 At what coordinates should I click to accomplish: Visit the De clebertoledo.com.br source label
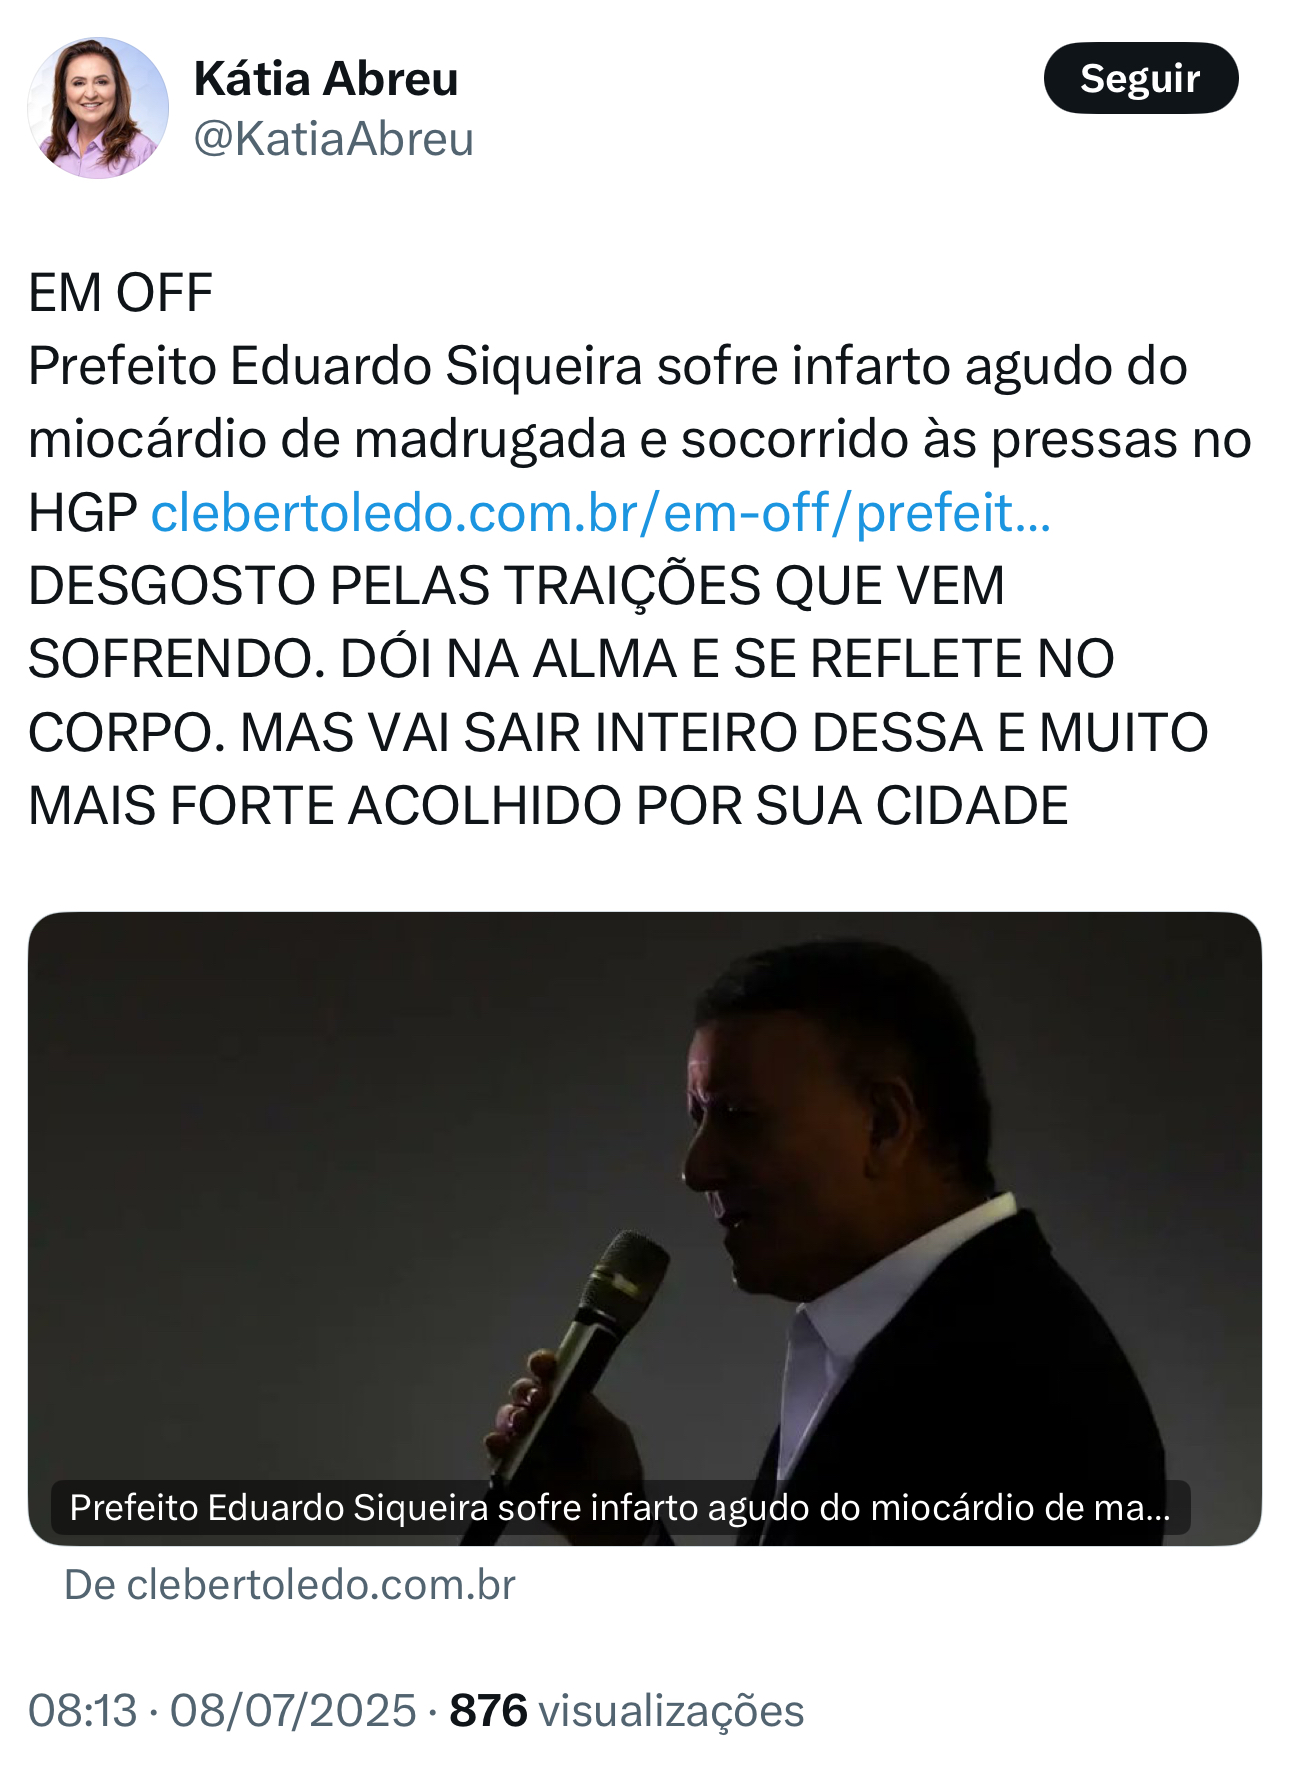click(290, 1585)
